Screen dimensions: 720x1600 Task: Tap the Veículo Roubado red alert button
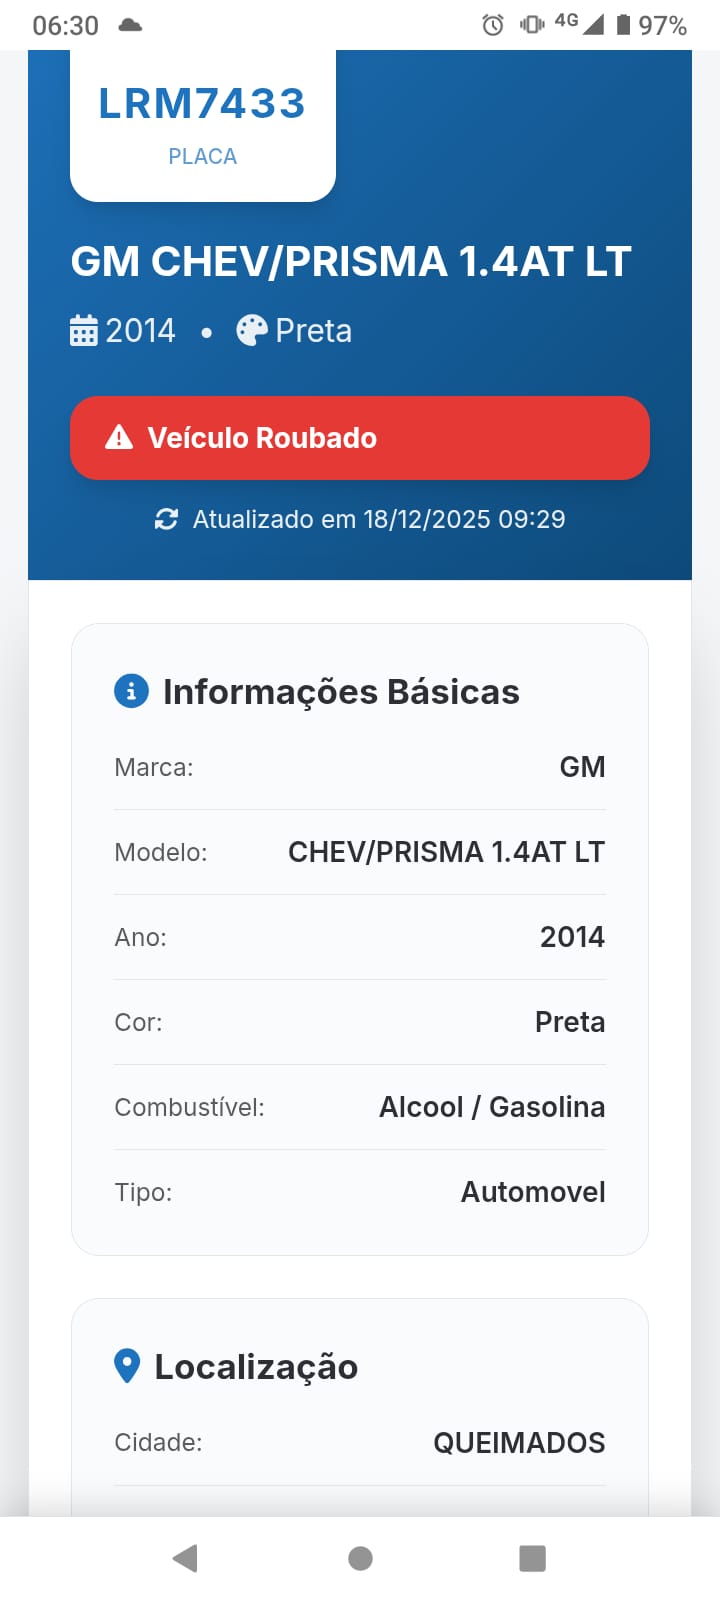tap(360, 438)
